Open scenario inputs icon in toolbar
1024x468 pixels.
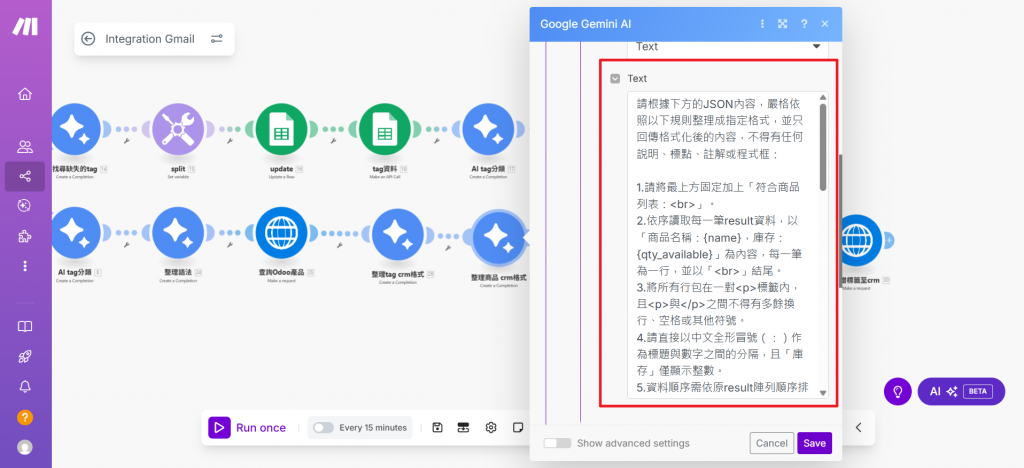point(464,428)
